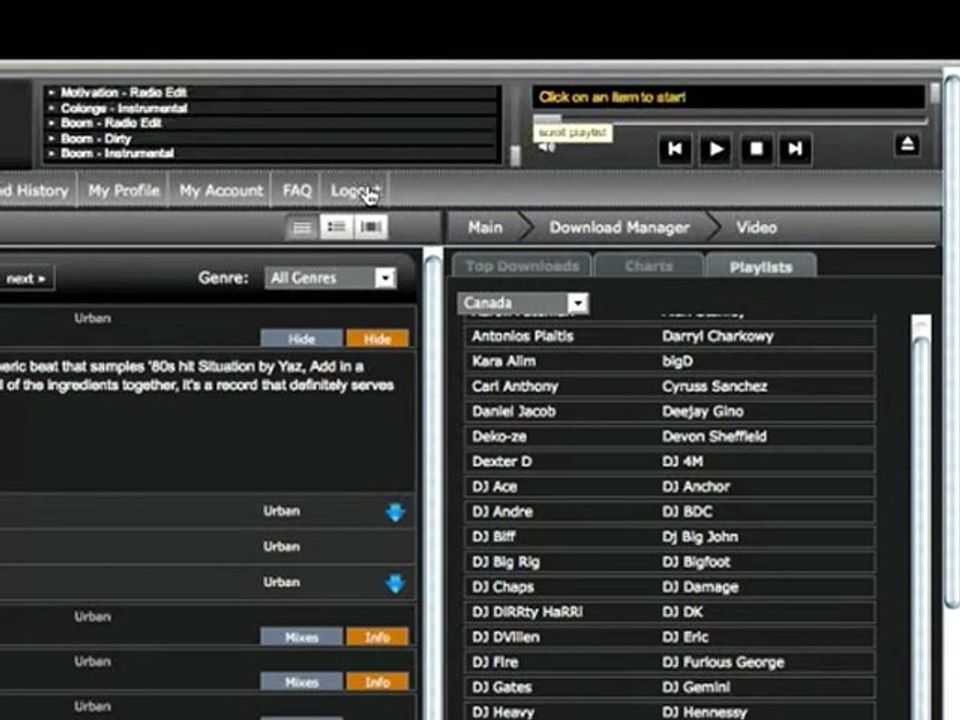Viewport: 960px width, 720px height.
Task: Click the first Mixes button
Action: pyautogui.click(x=301, y=637)
